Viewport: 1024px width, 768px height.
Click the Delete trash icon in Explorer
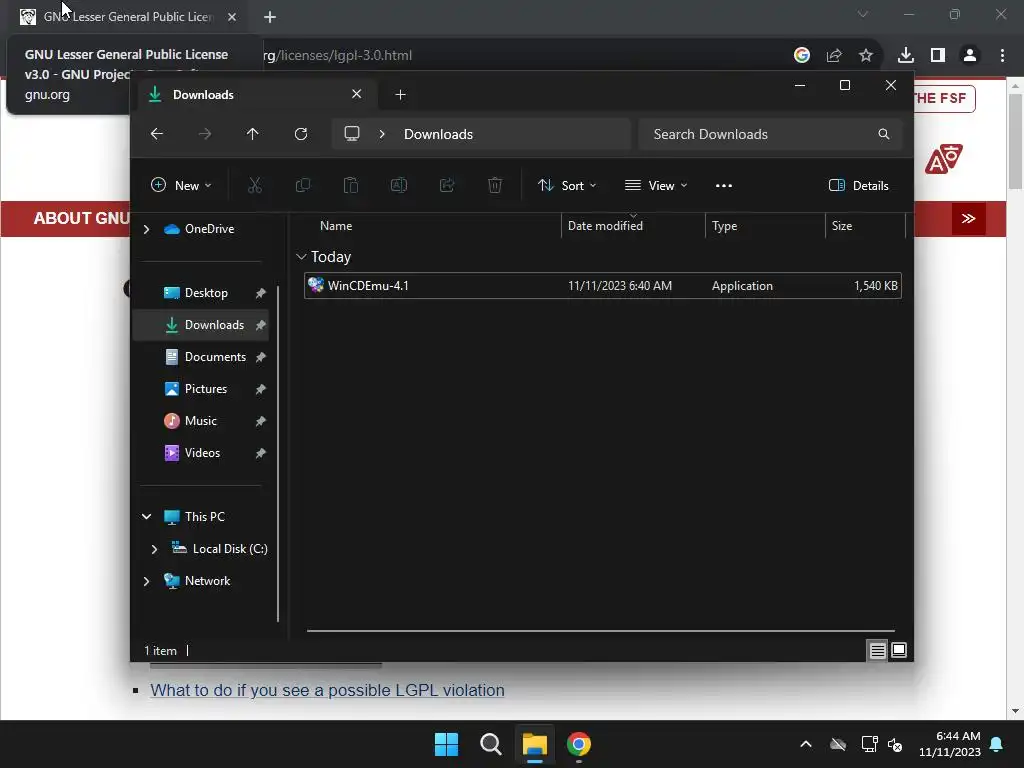(x=495, y=185)
